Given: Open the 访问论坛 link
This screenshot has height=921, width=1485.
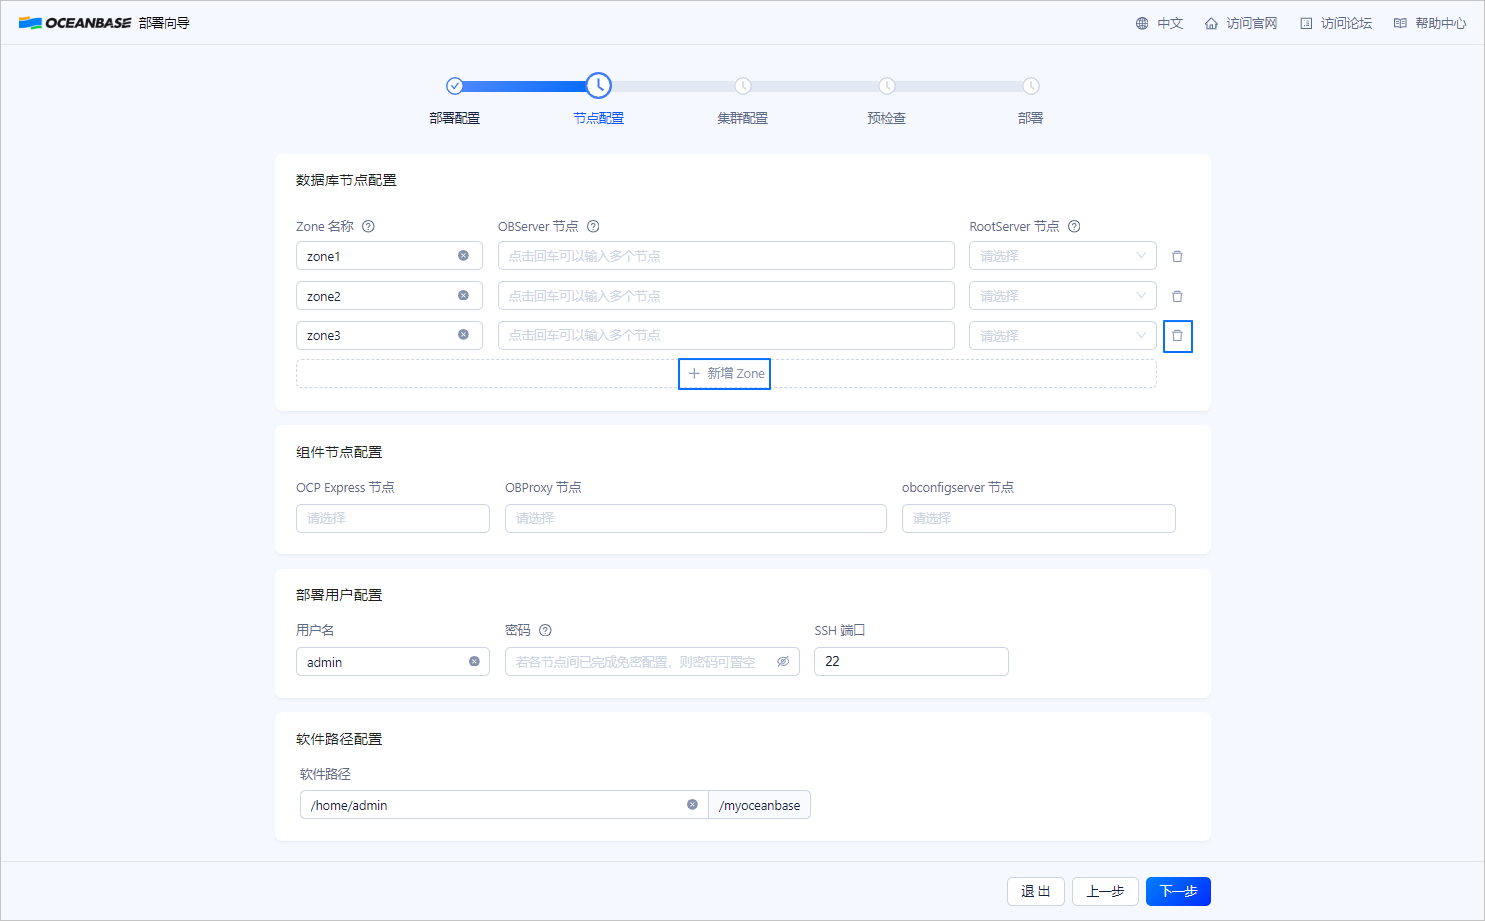Looking at the screenshot, I should [x=1346, y=23].
